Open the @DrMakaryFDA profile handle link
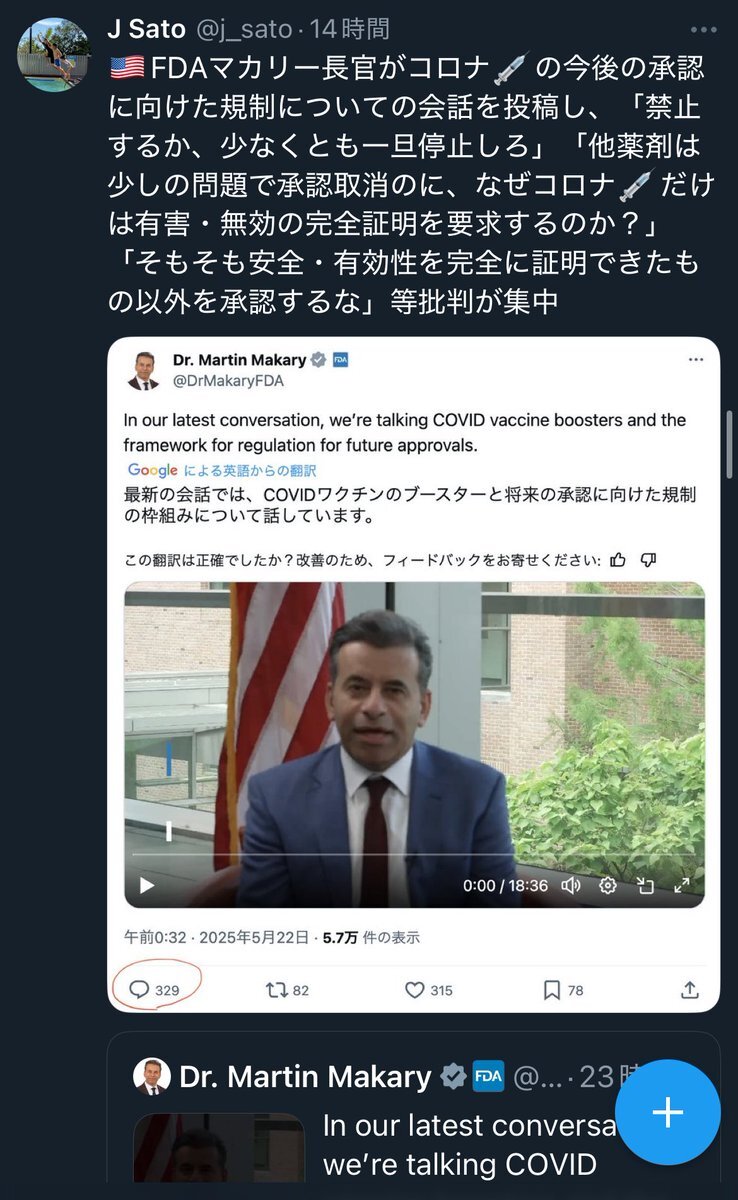The width and height of the screenshot is (738, 1200). coord(228,381)
